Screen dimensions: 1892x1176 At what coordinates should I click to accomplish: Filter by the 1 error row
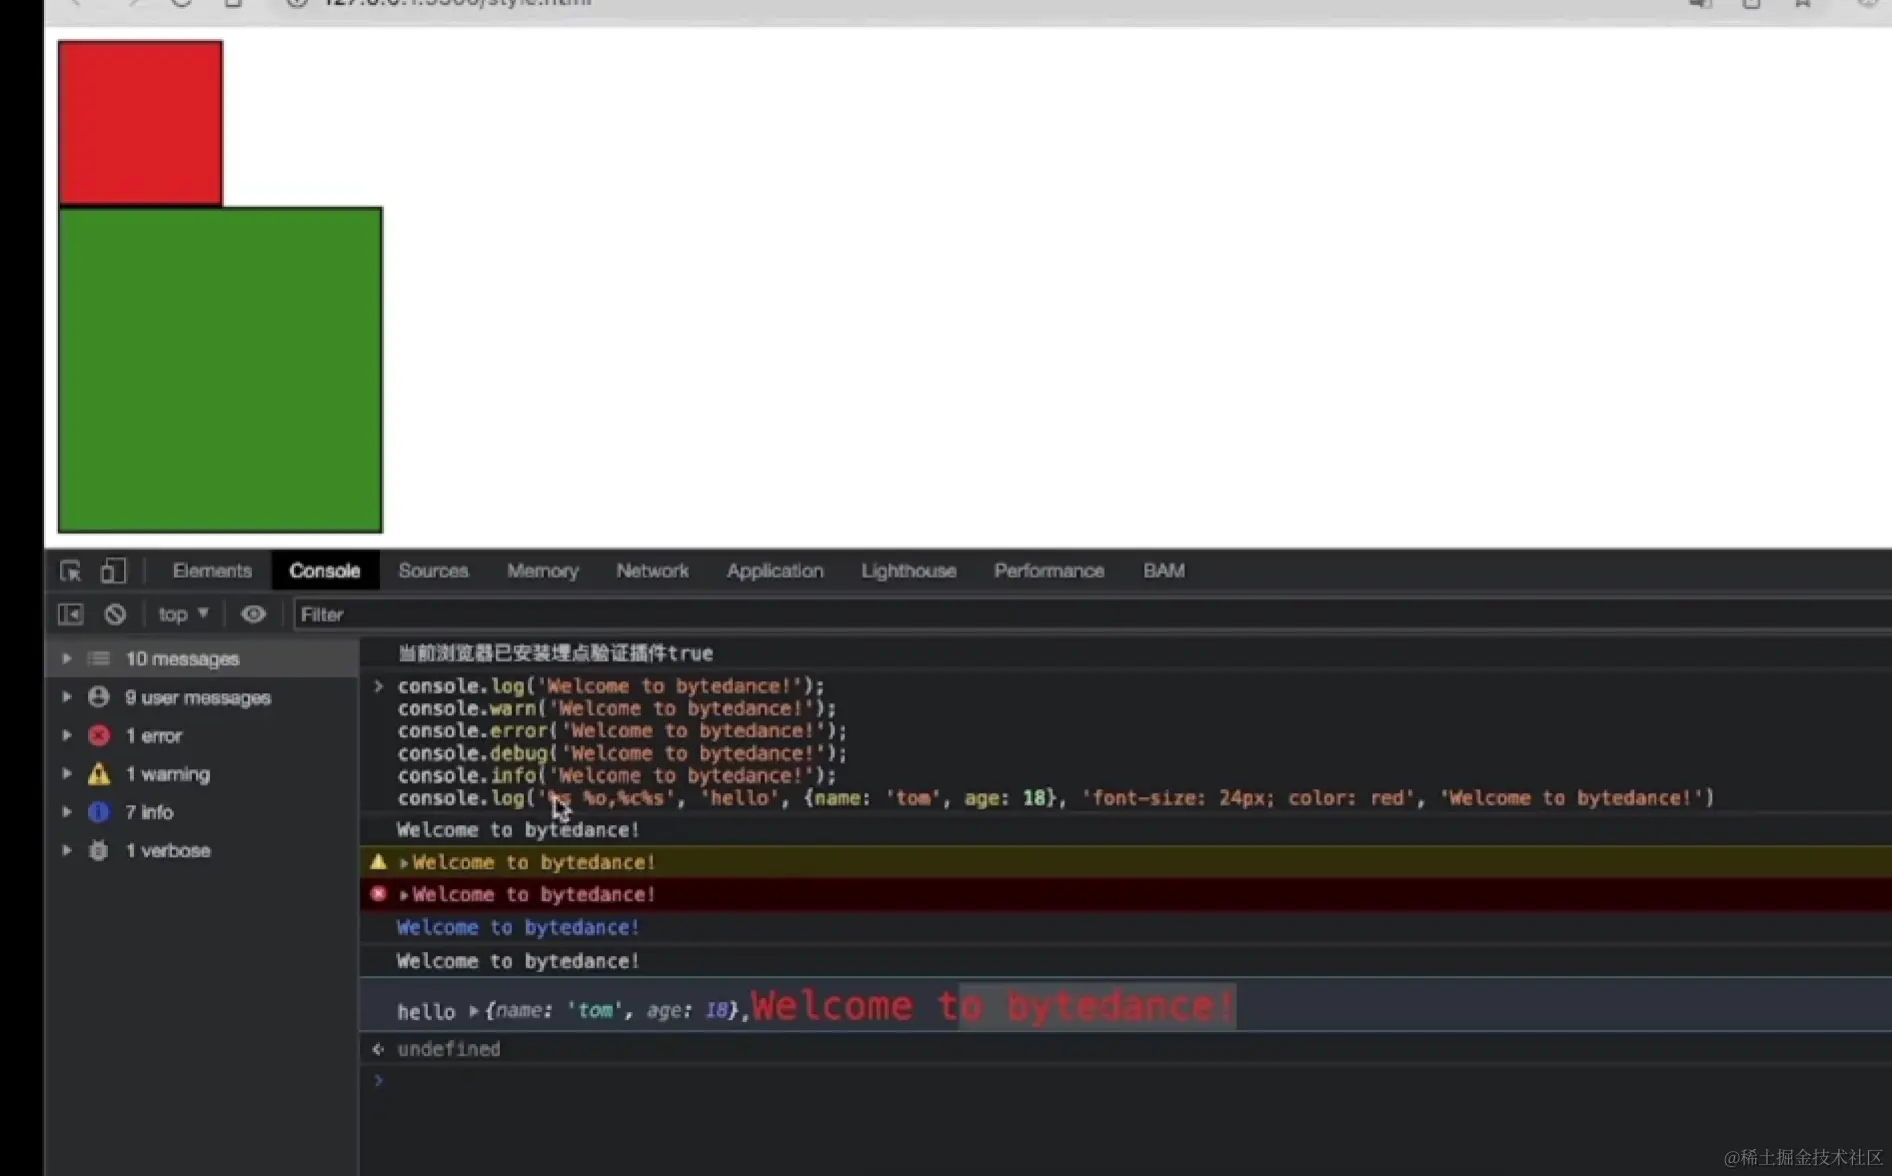[203, 735]
